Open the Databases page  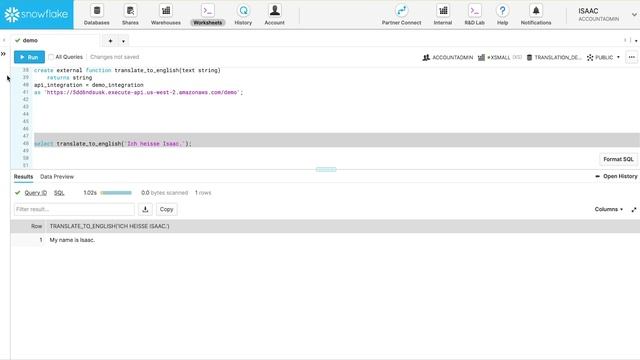[97, 15]
